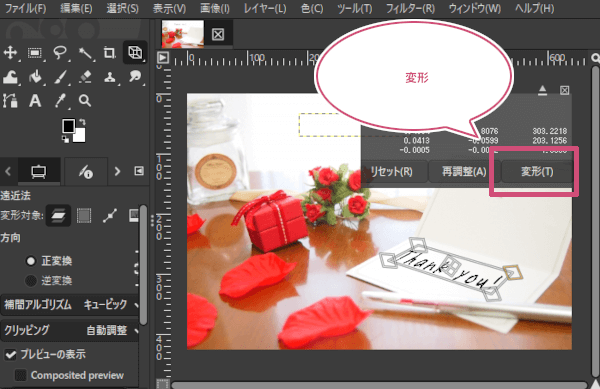
Task: Select the Eraser tool
Action: point(85,77)
